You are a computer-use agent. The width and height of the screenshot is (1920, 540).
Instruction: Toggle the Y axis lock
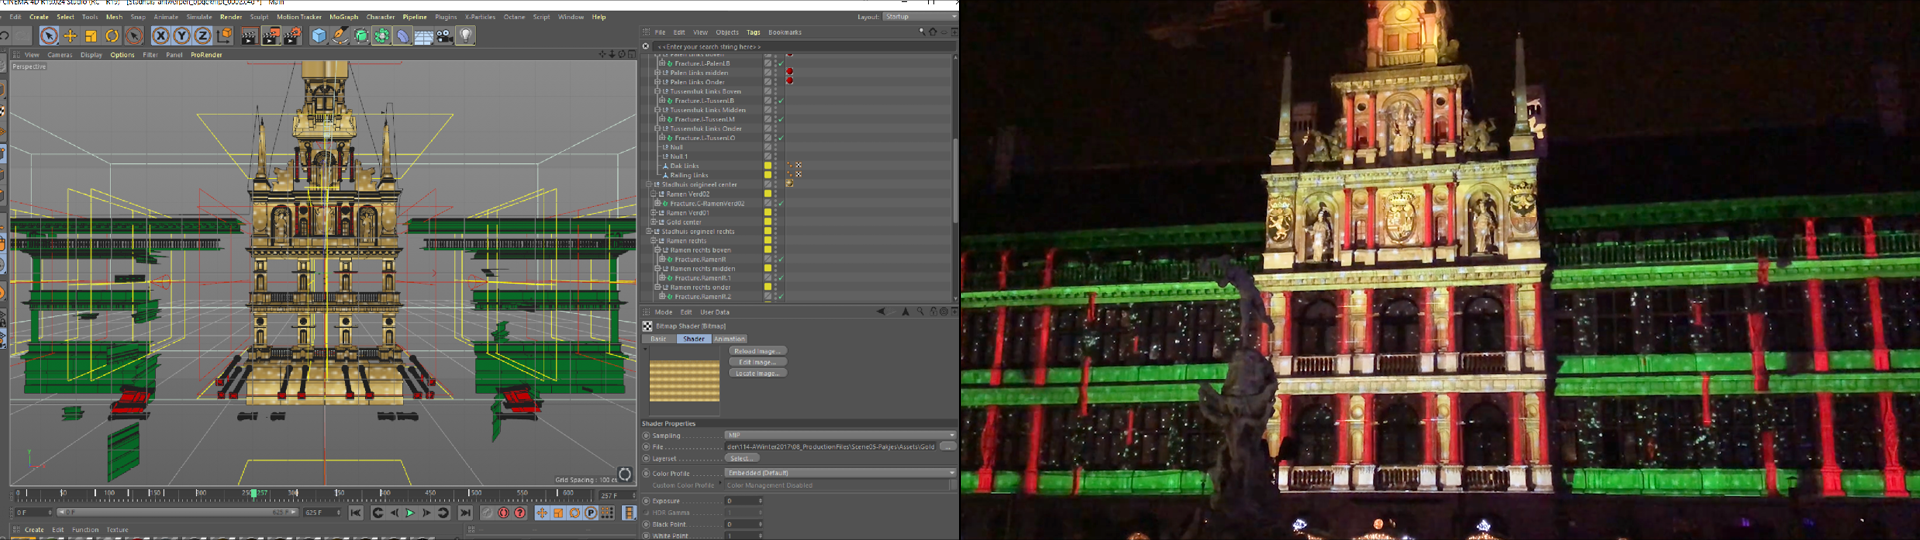(x=182, y=35)
